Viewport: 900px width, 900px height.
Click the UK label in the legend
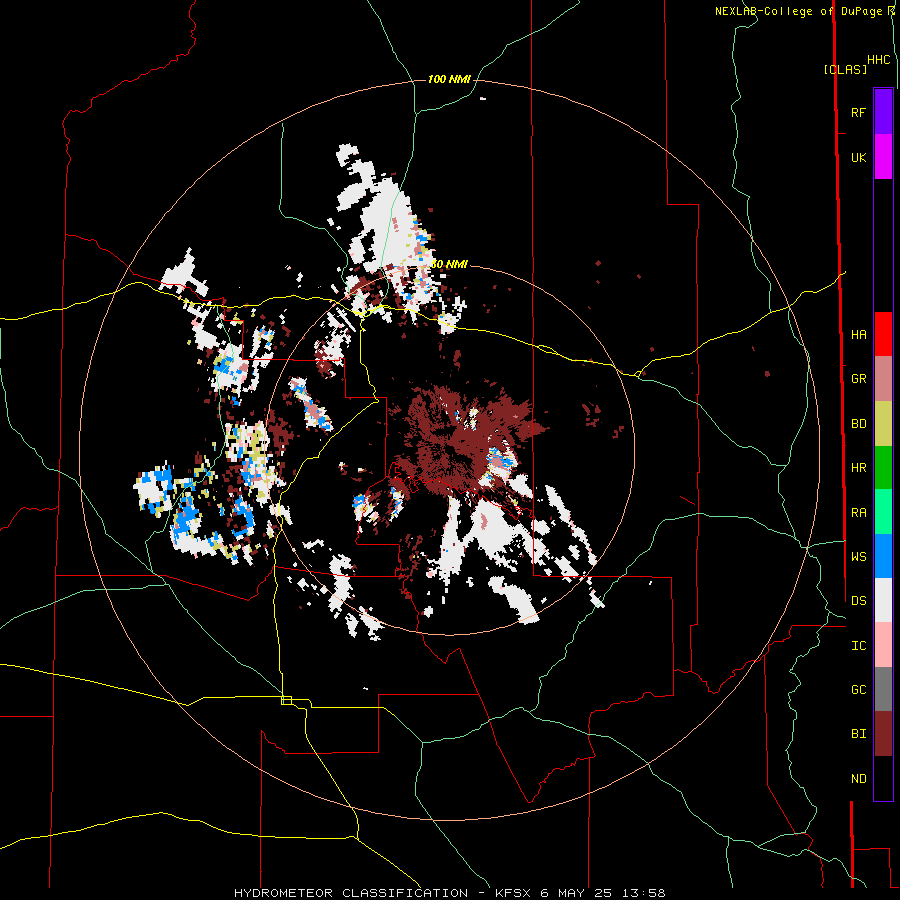click(x=858, y=157)
